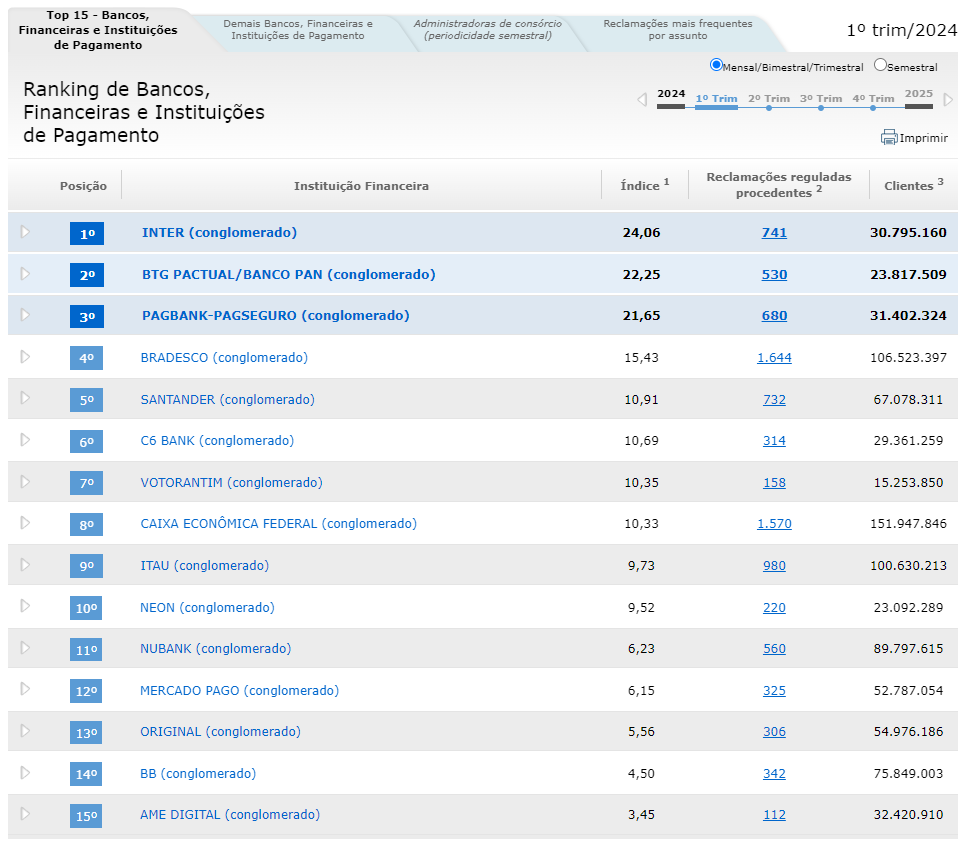The height and width of the screenshot is (846, 966).
Task: Expand the C6 BANK row
Action: pos(25,440)
